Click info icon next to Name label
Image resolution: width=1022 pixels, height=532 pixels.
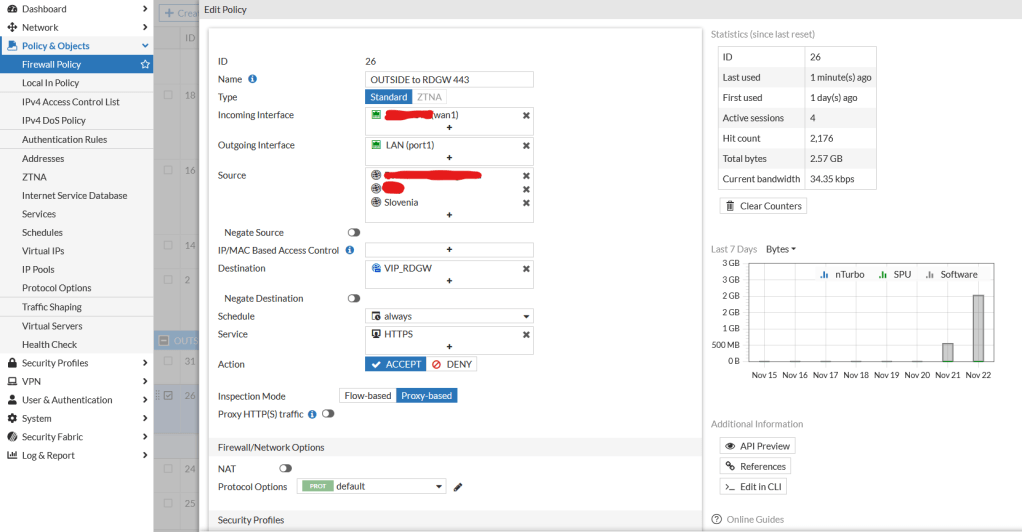(x=252, y=79)
